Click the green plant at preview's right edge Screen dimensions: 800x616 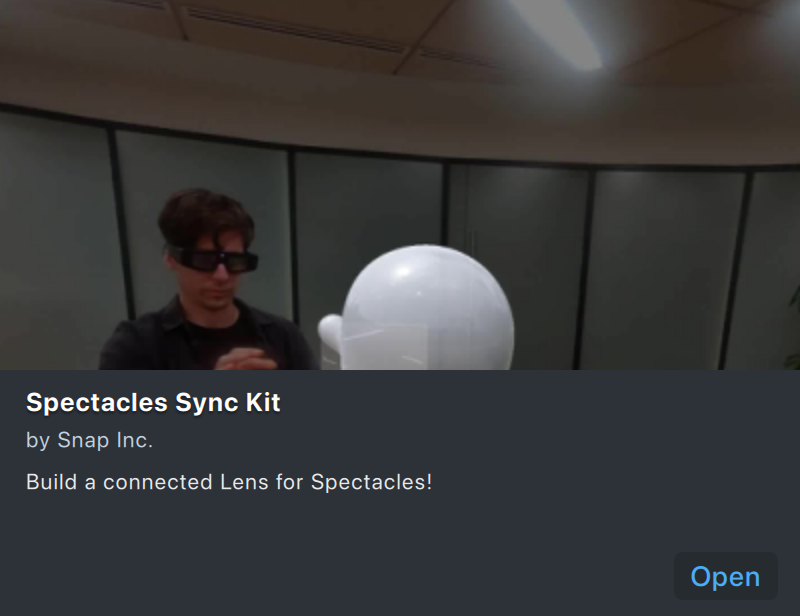point(794,327)
